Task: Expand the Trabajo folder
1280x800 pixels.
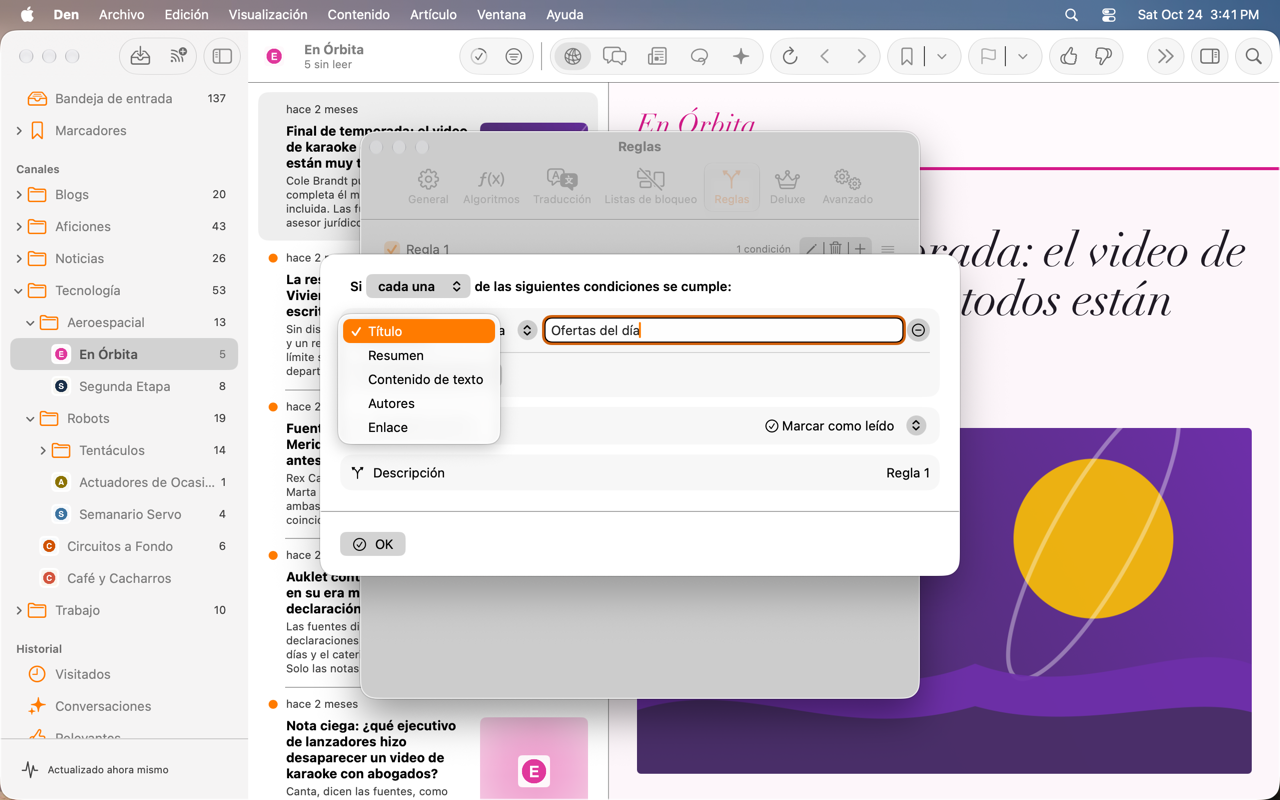Action: (x=19, y=611)
